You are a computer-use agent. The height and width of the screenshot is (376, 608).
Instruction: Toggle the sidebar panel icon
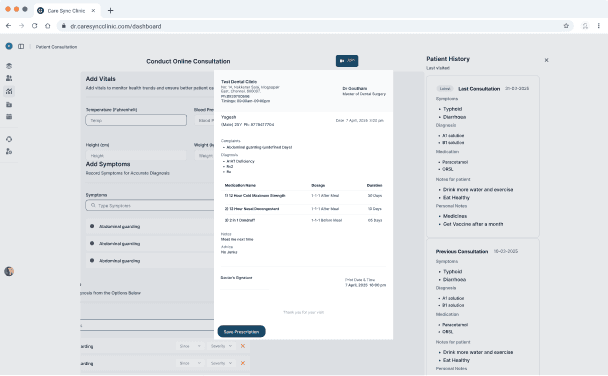(x=21, y=47)
